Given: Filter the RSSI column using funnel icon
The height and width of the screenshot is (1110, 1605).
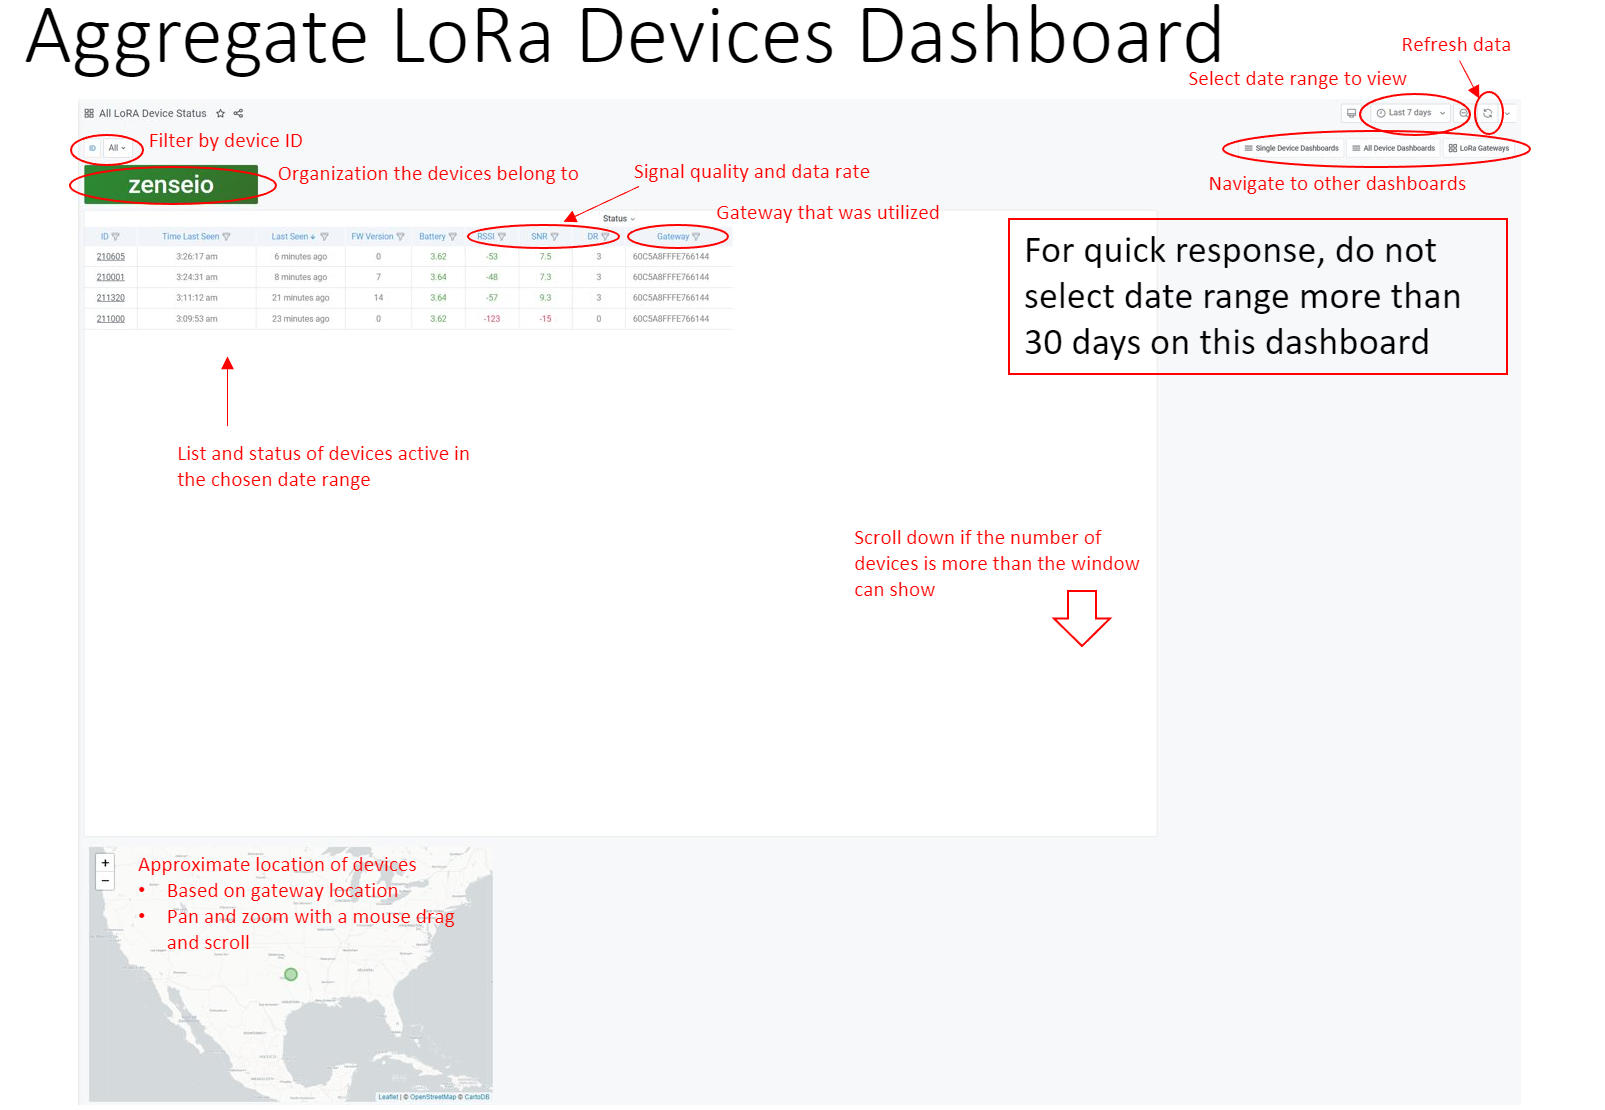Looking at the screenshot, I should [x=502, y=237].
